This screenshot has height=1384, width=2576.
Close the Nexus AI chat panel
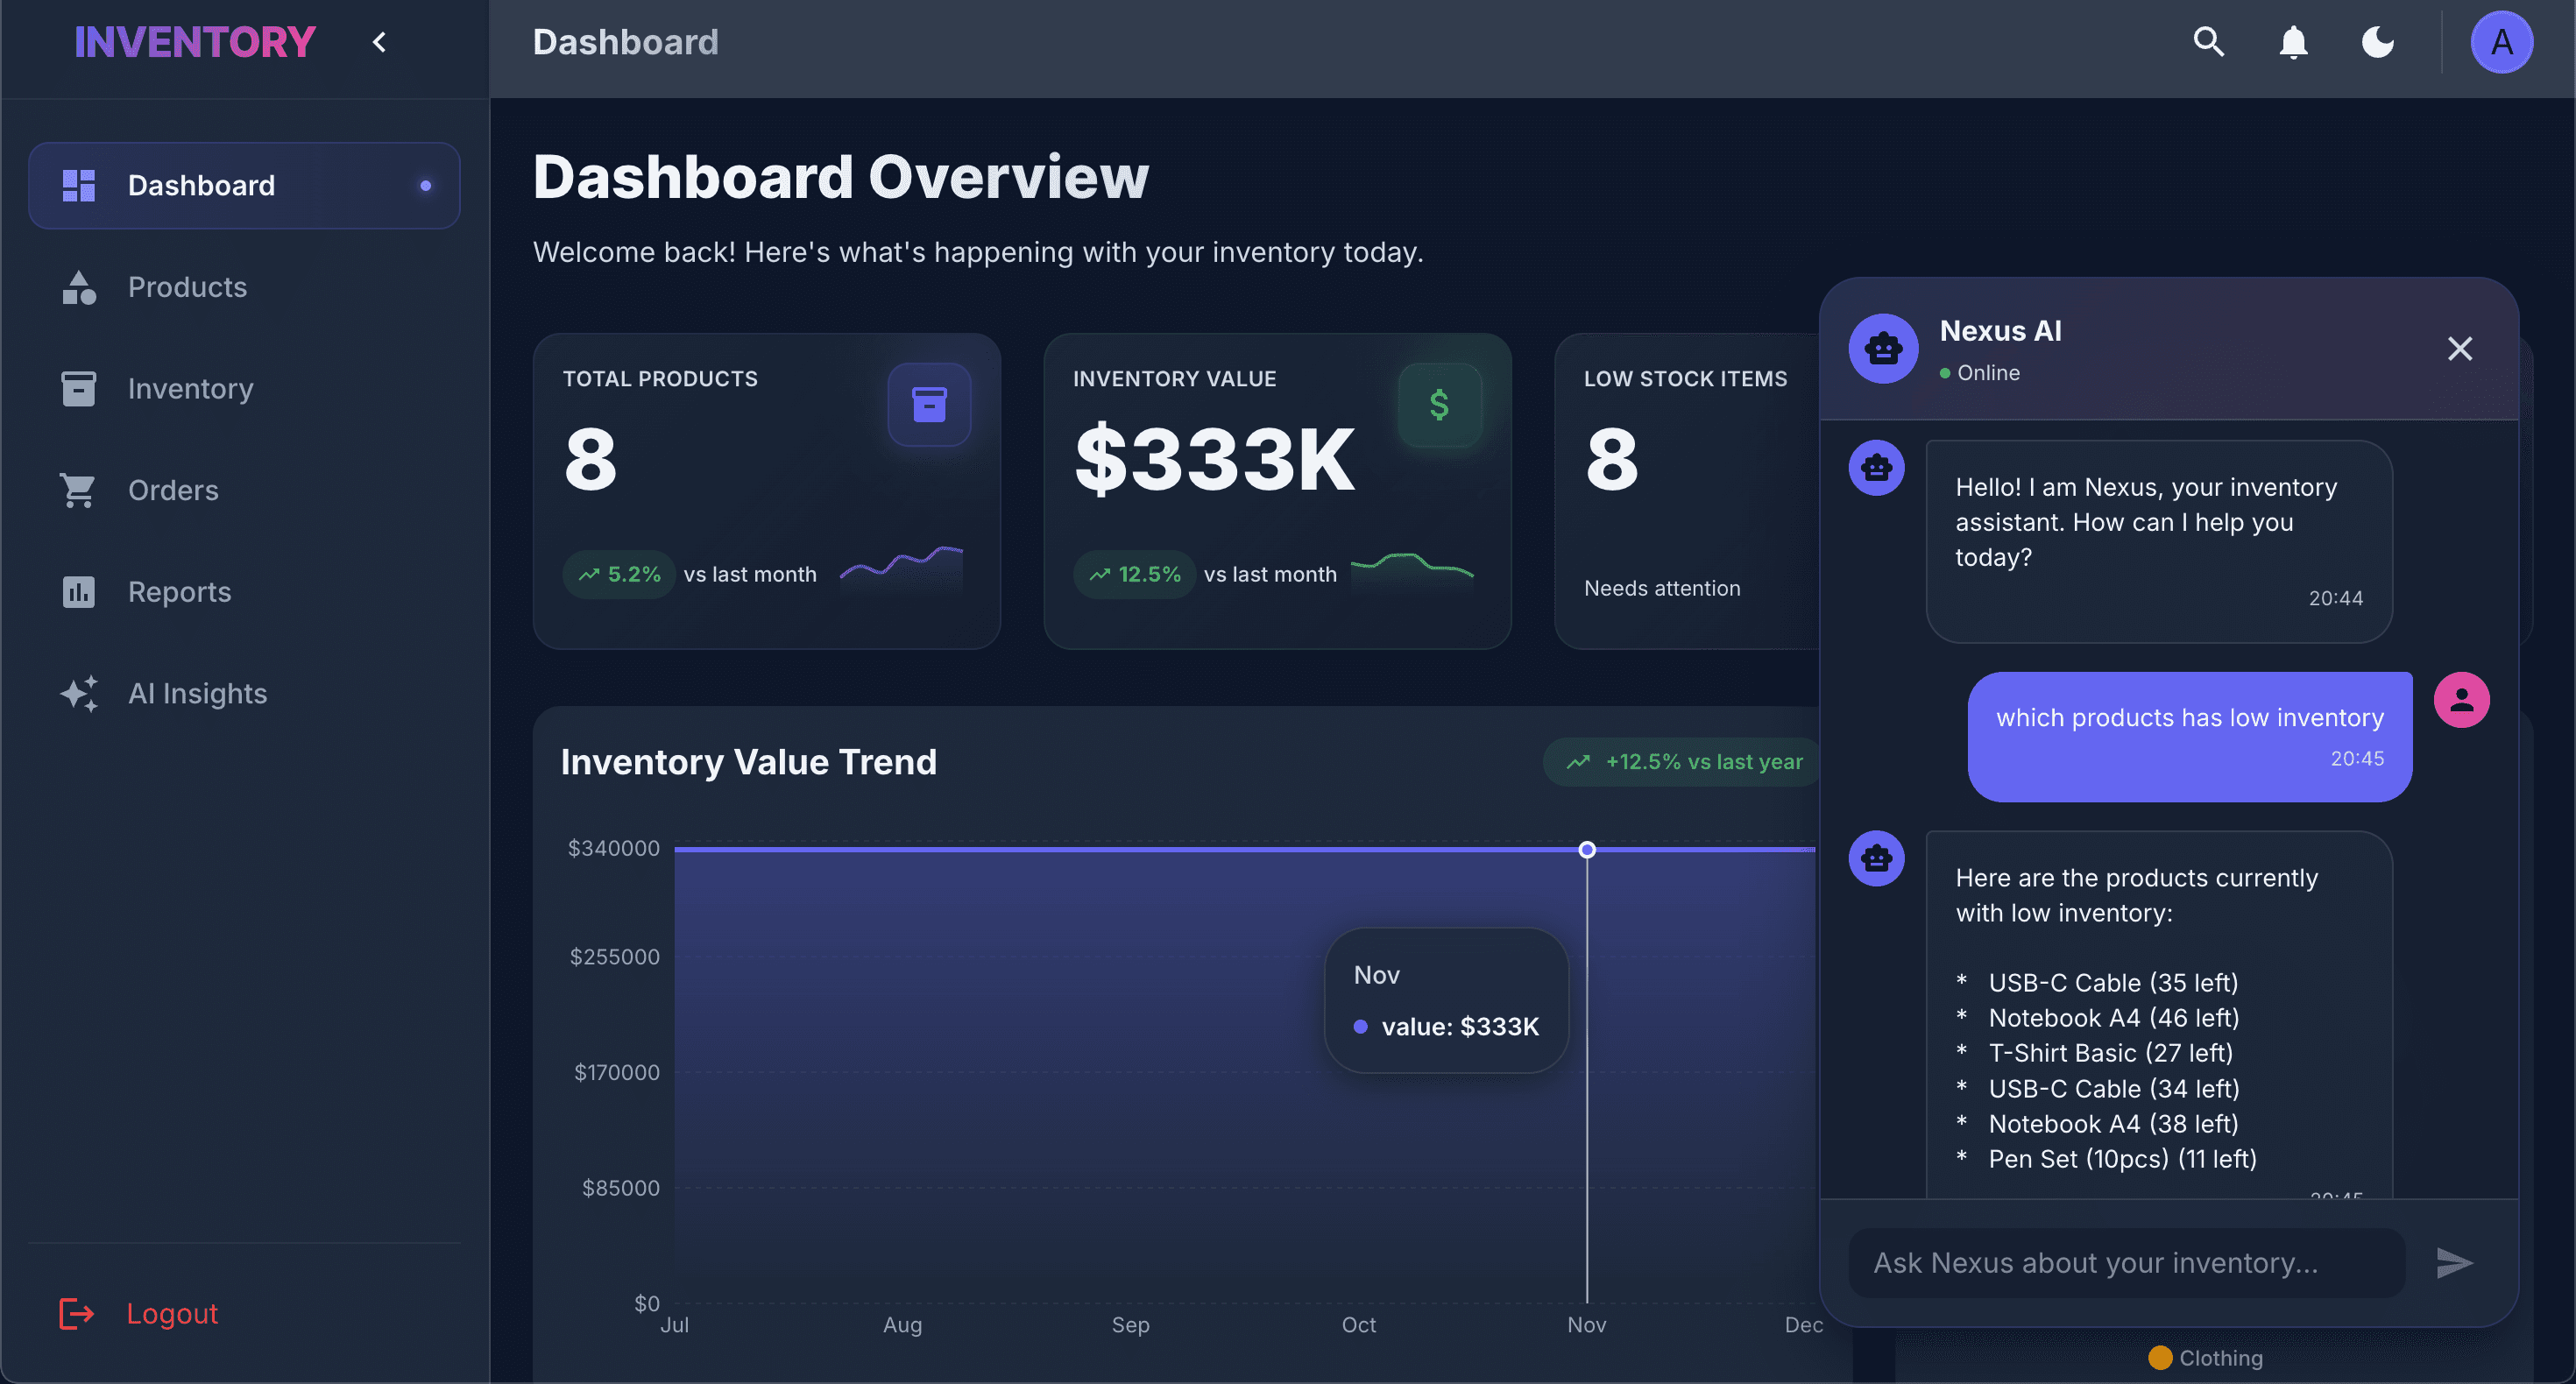point(2460,348)
